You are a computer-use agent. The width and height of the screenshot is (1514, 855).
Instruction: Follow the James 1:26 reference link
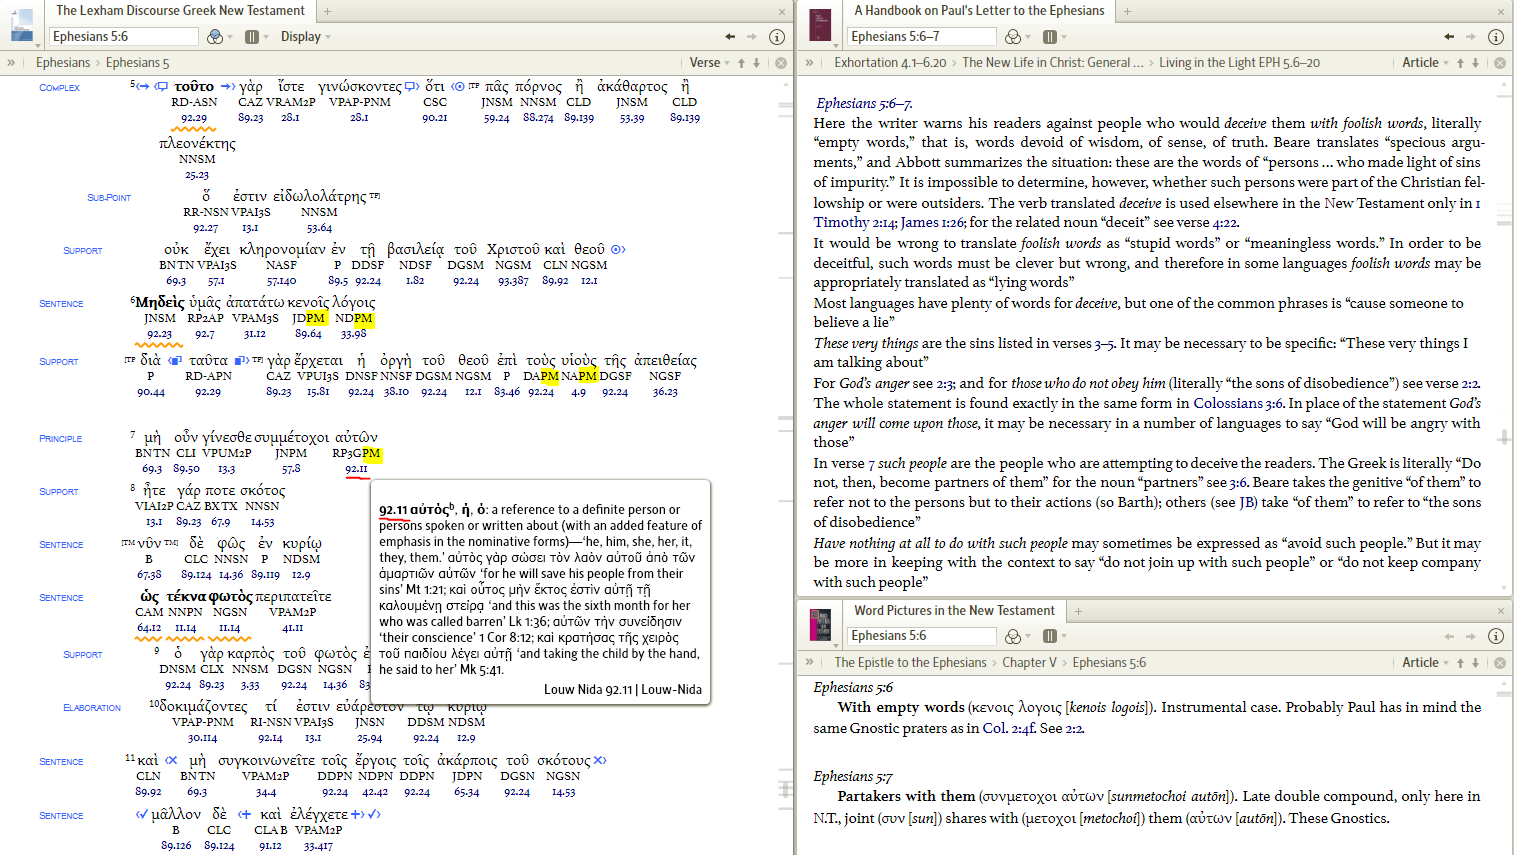(x=932, y=222)
